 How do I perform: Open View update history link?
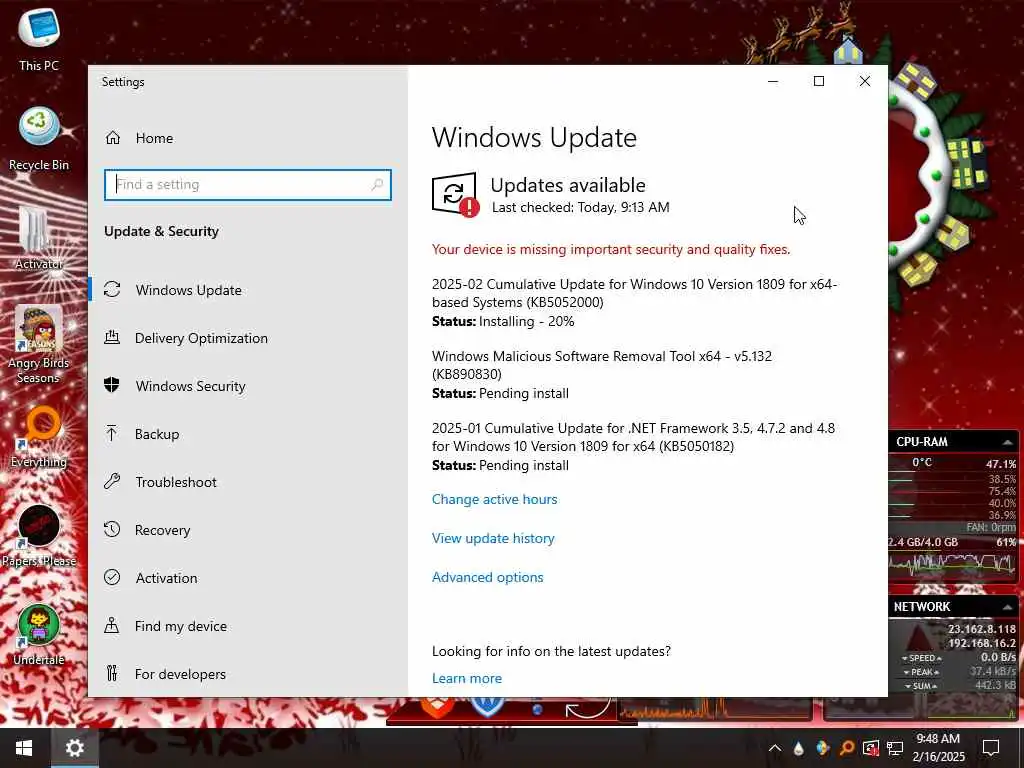(x=493, y=539)
